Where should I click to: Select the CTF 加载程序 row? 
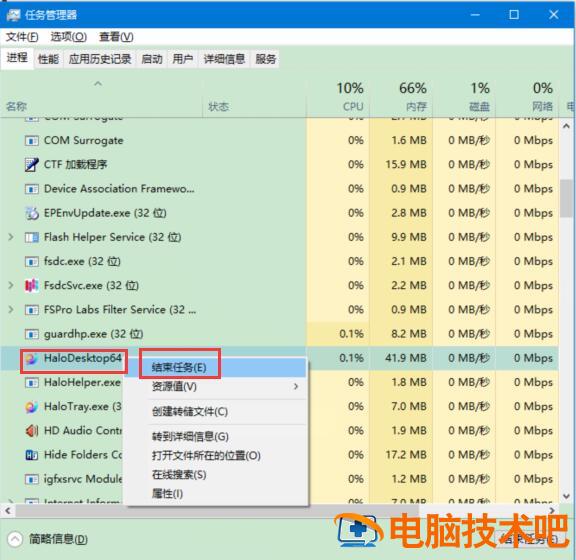click(279, 164)
